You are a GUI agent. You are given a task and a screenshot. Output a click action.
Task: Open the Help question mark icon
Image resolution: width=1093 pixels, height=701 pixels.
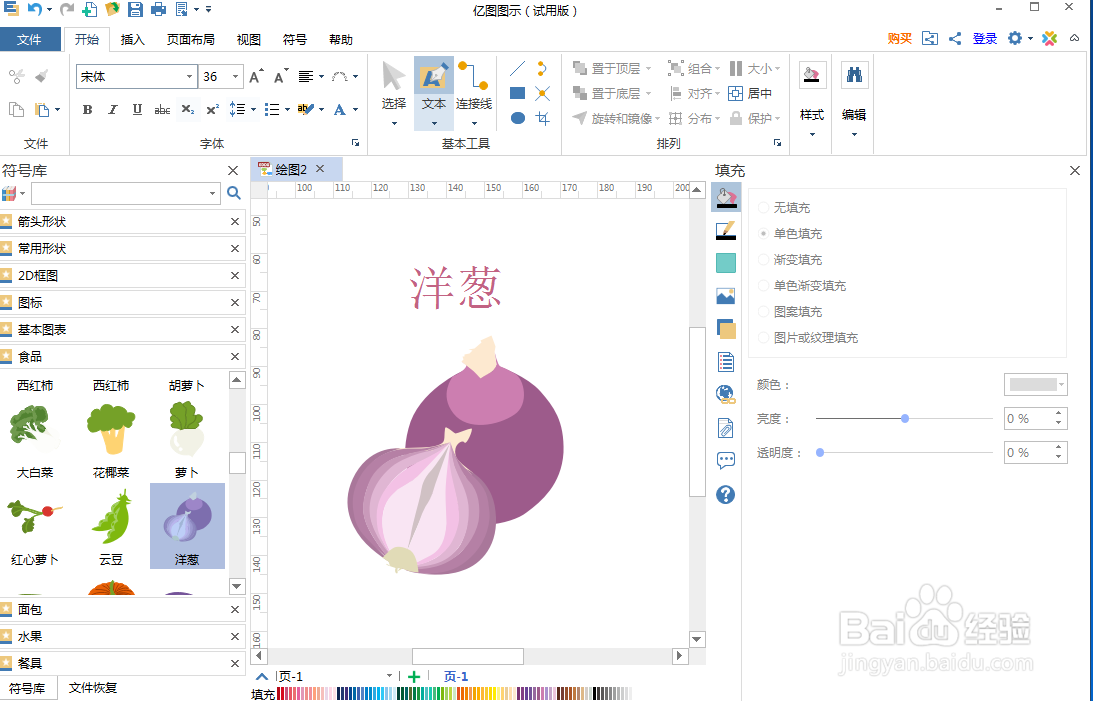(x=726, y=495)
